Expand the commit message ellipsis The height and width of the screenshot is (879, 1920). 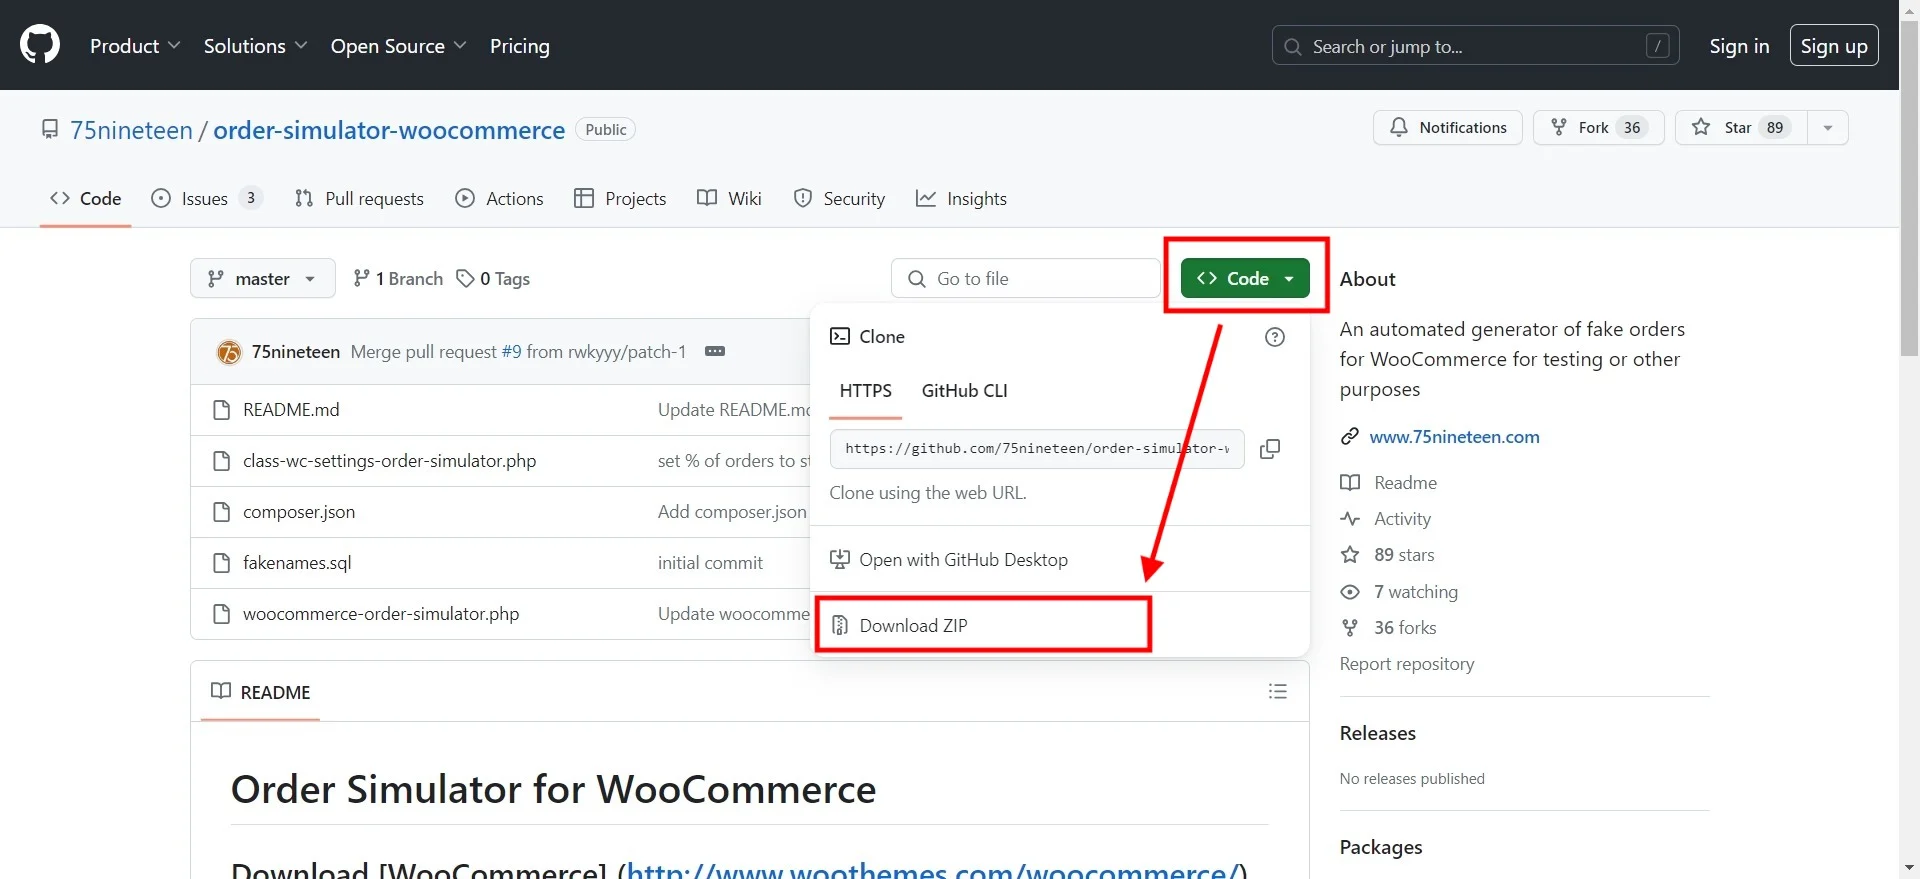pos(715,351)
